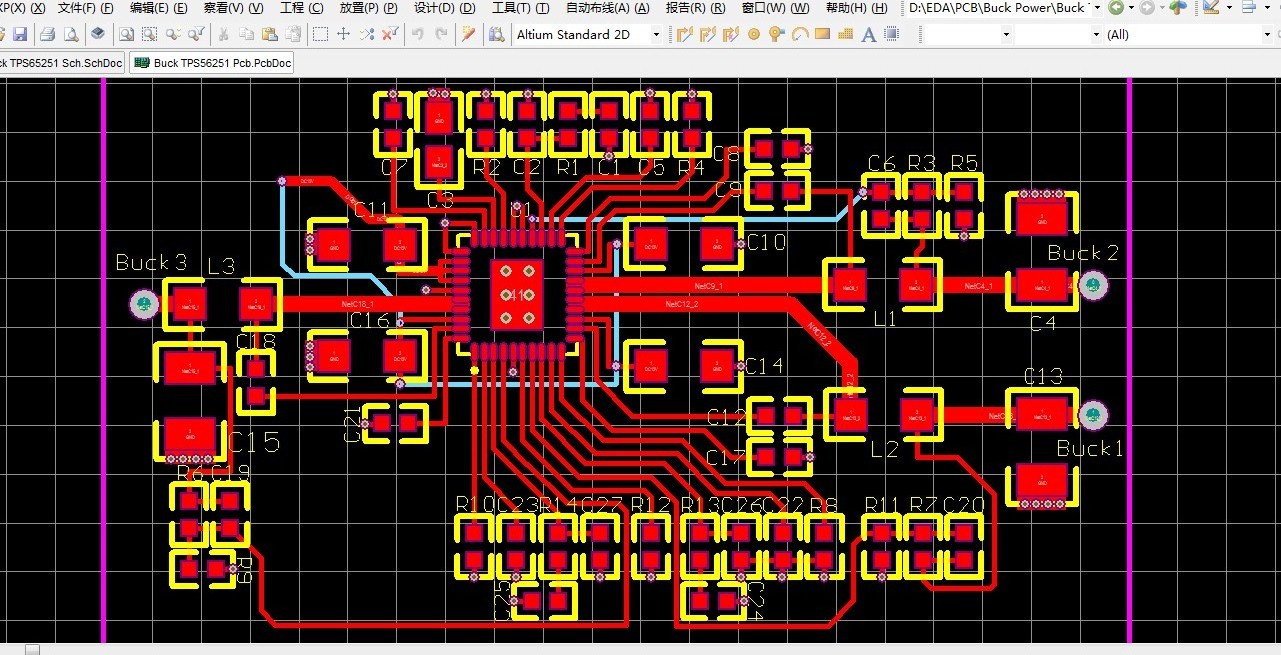The height and width of the screenshot is (655, 1281).
Task: Expand the second empty filter combo box
Action: tap(1096, 34)
